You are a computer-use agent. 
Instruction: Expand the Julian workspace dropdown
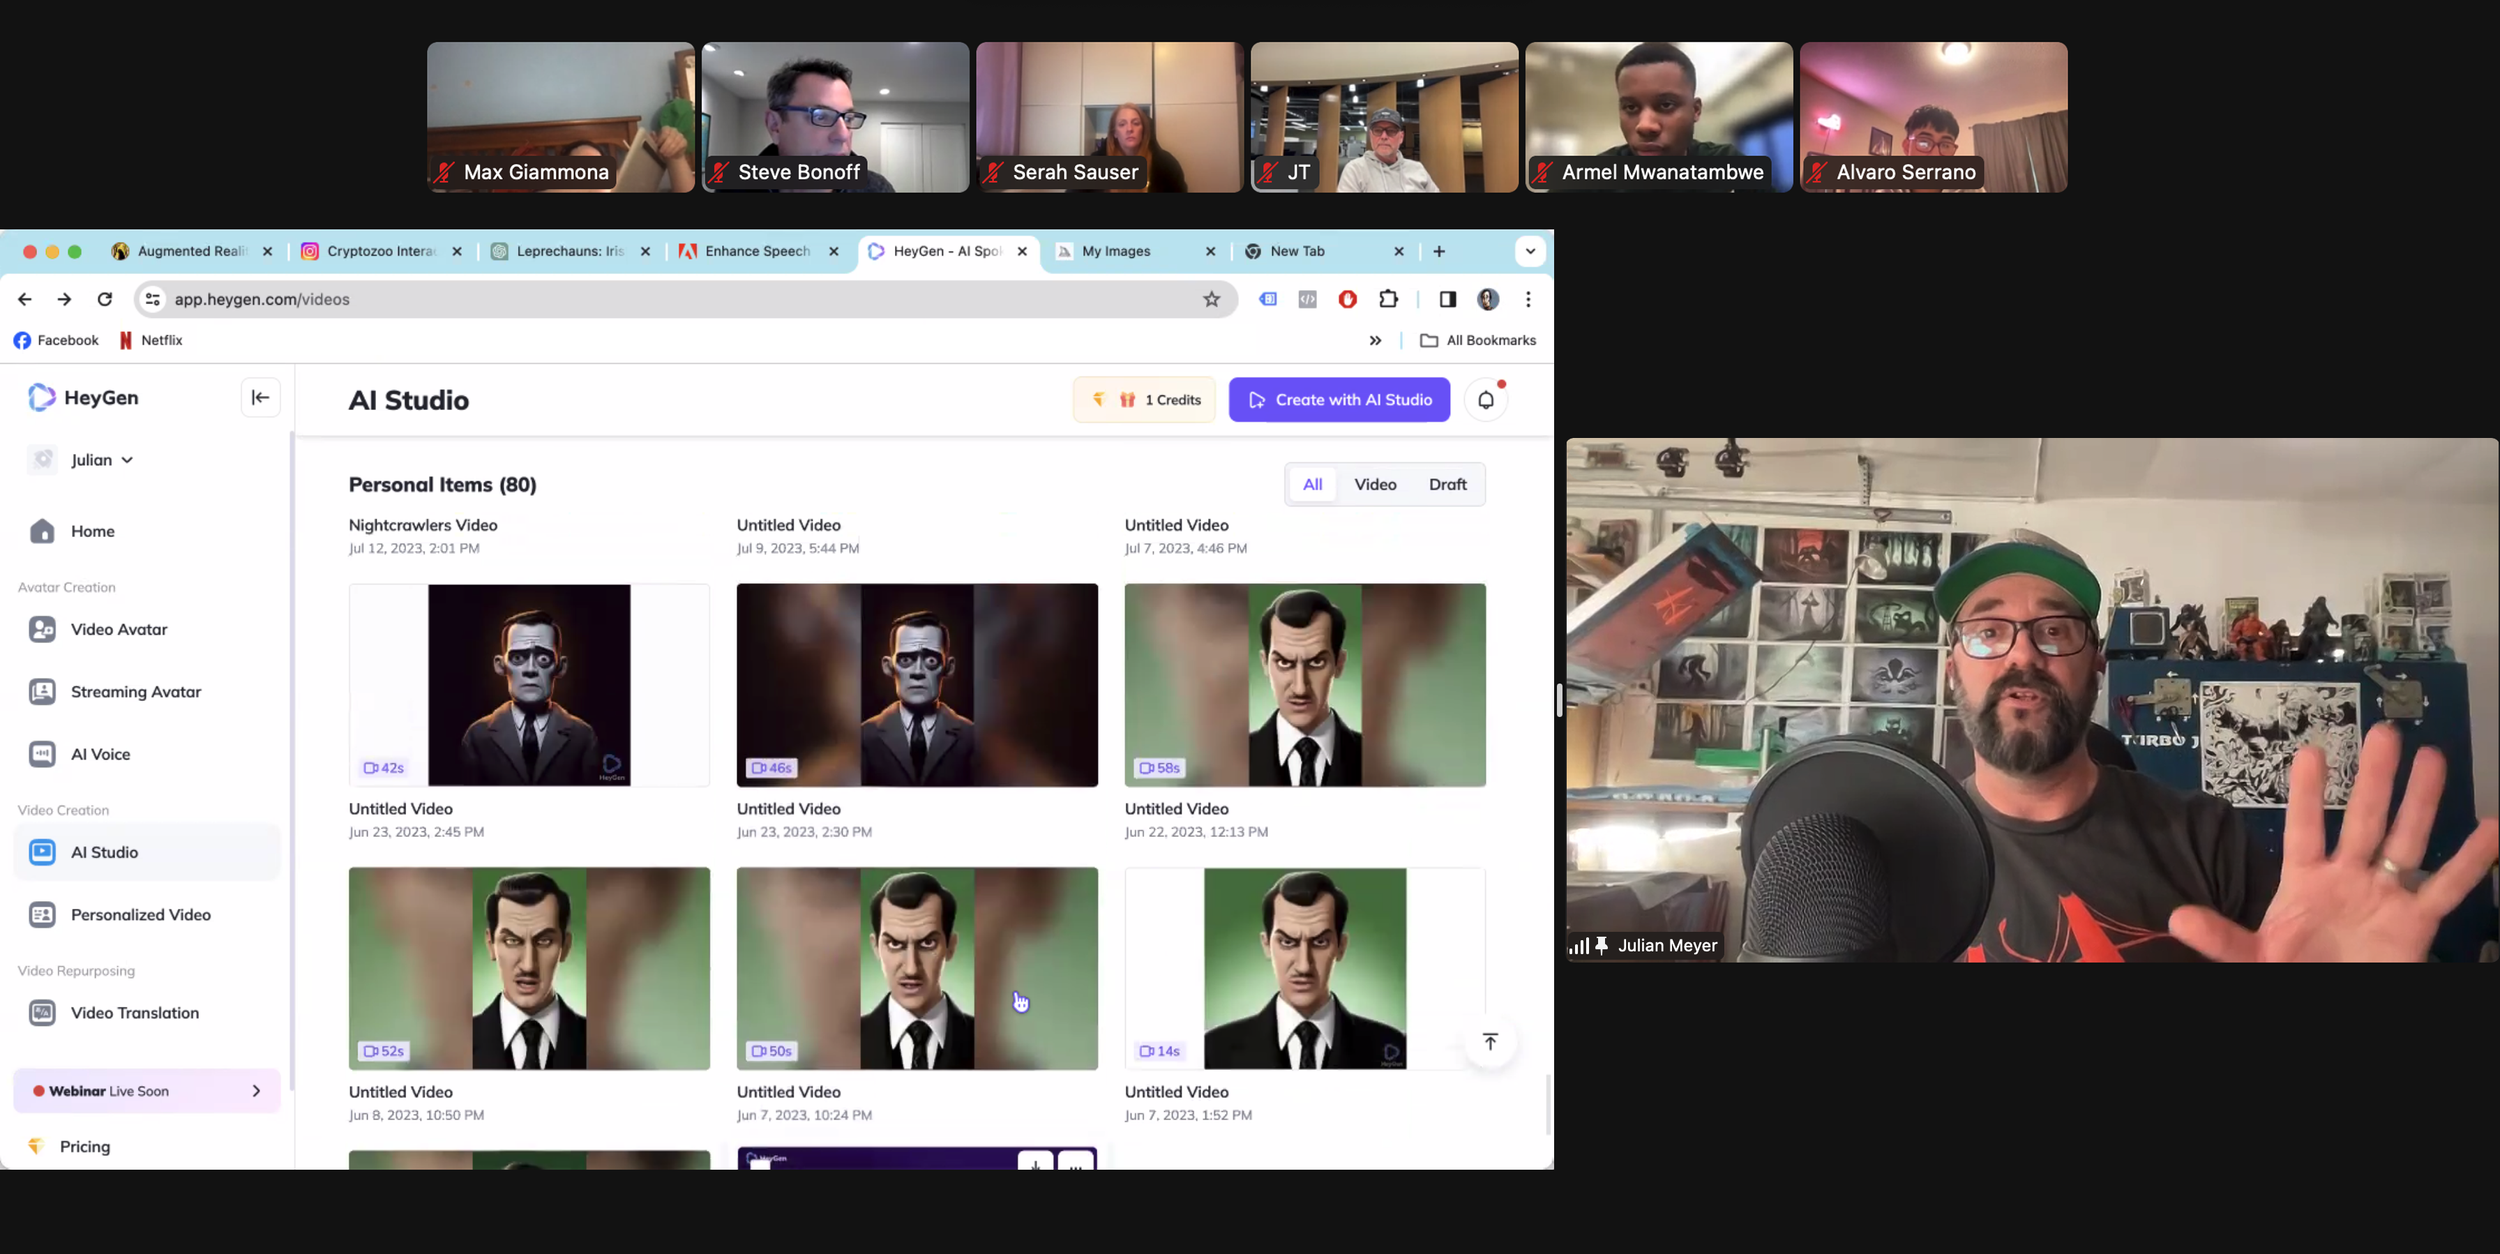point(101,460)
